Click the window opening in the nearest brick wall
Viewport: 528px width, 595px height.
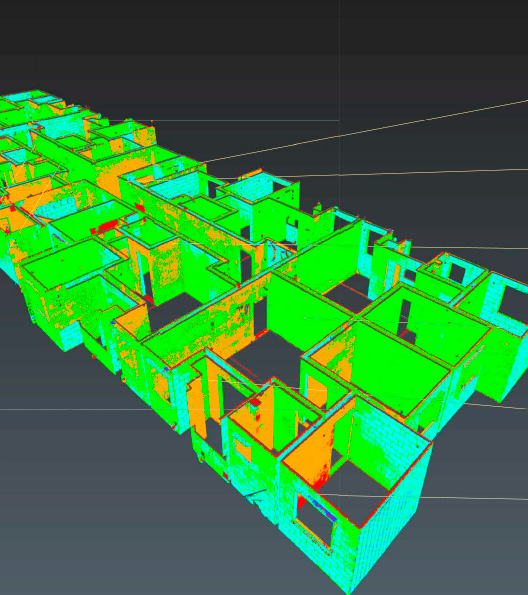(315, 522)
